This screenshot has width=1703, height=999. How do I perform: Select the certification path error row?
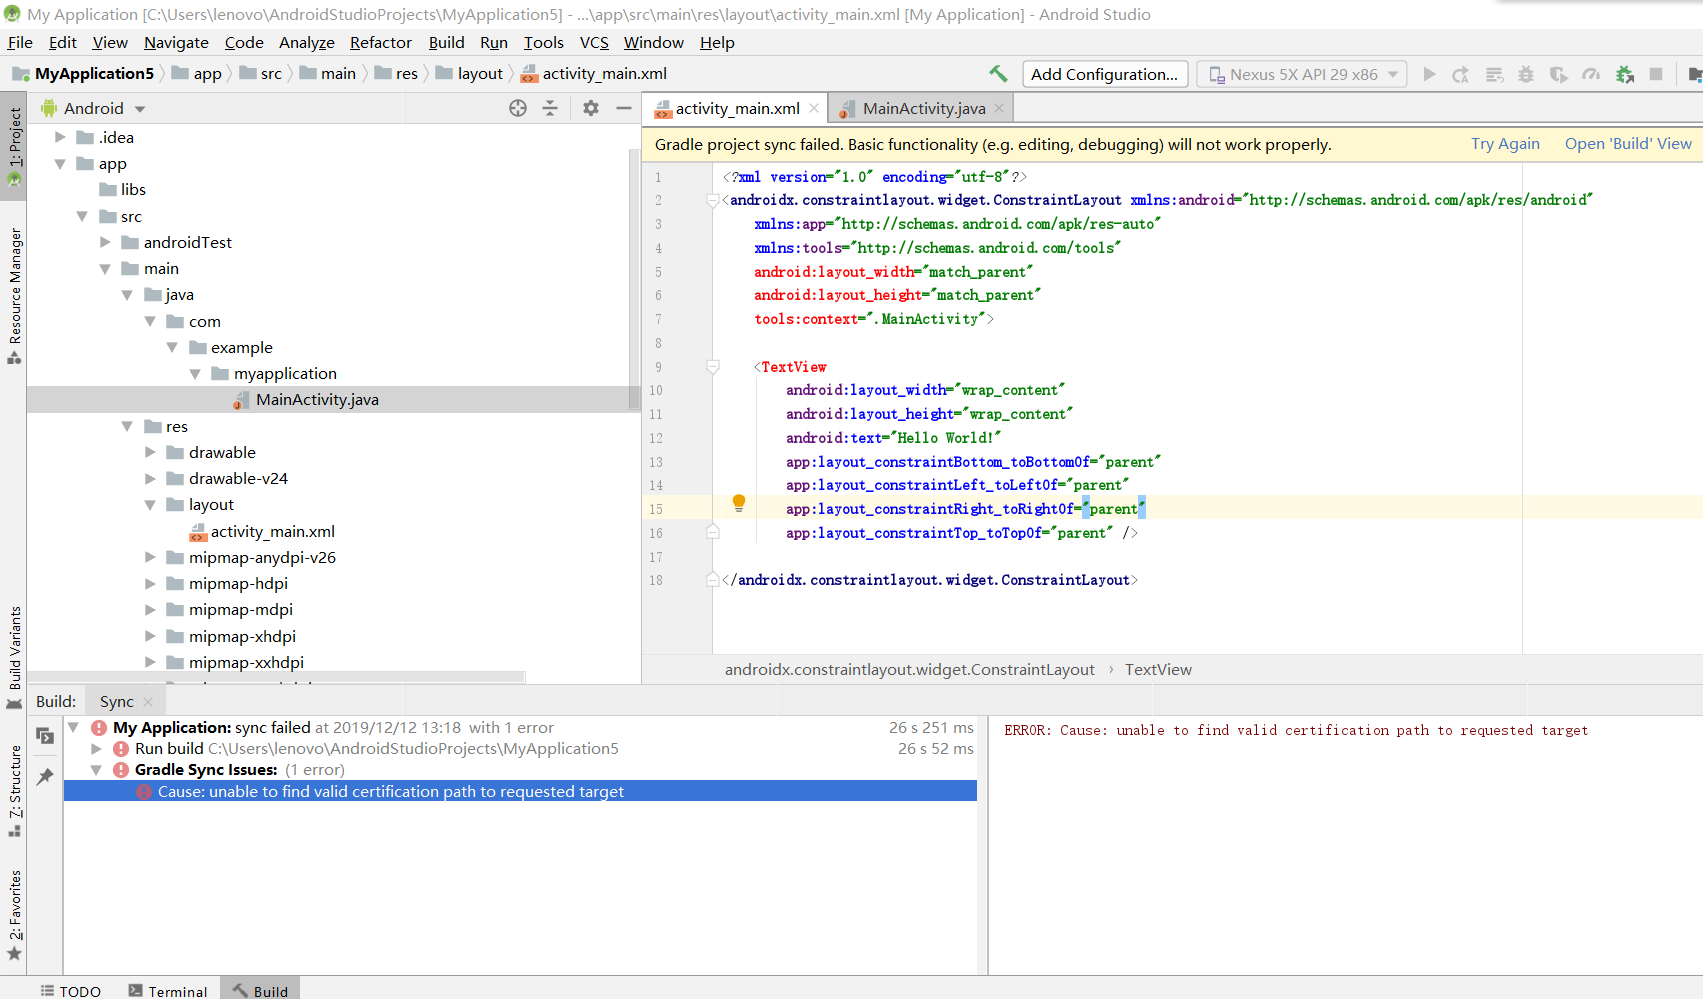pos(520,791)
